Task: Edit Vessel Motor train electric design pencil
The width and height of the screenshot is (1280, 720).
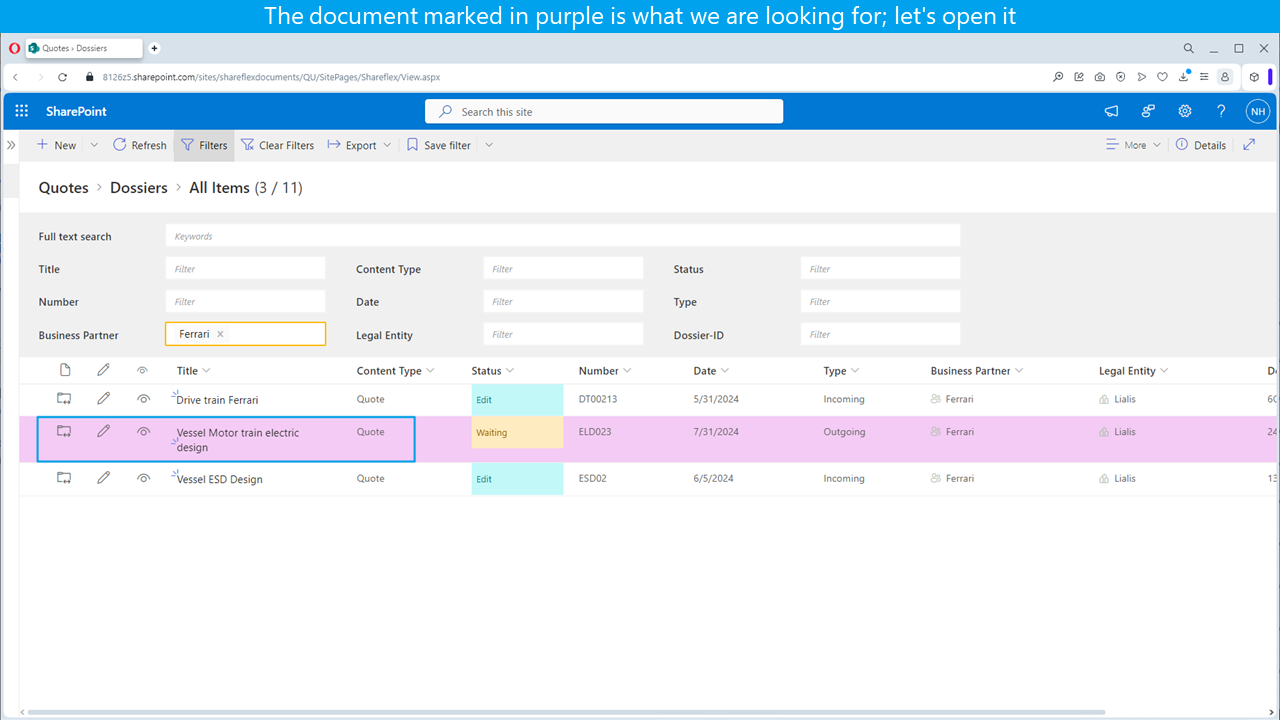Action: coord(104,431)
